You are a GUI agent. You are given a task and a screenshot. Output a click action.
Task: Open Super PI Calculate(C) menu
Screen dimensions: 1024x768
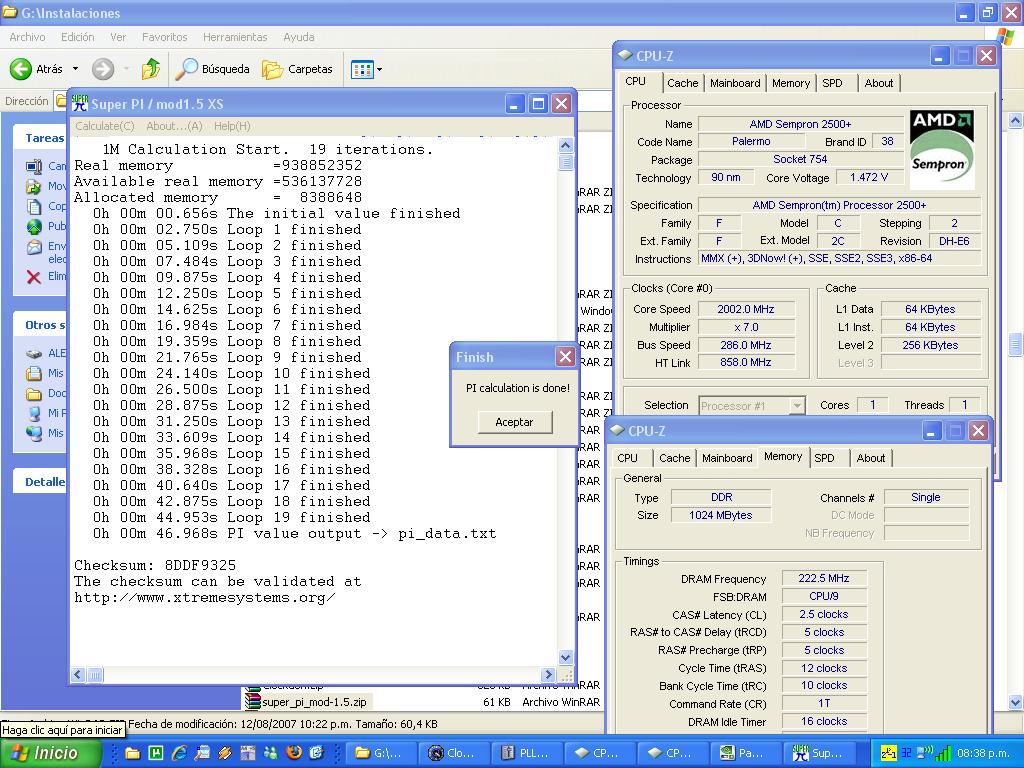coord(105,126)
